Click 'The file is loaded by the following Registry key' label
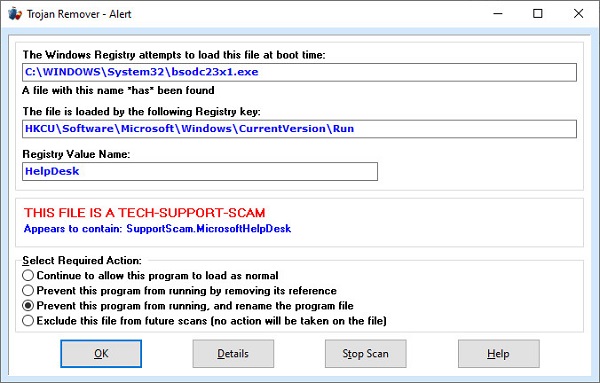Viewport: 600px width, 383px height. point(142,112)
